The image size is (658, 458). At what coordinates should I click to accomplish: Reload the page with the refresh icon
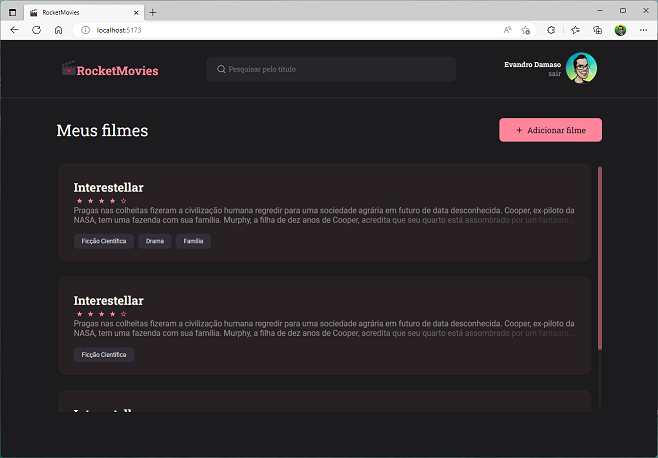point(37,30)
